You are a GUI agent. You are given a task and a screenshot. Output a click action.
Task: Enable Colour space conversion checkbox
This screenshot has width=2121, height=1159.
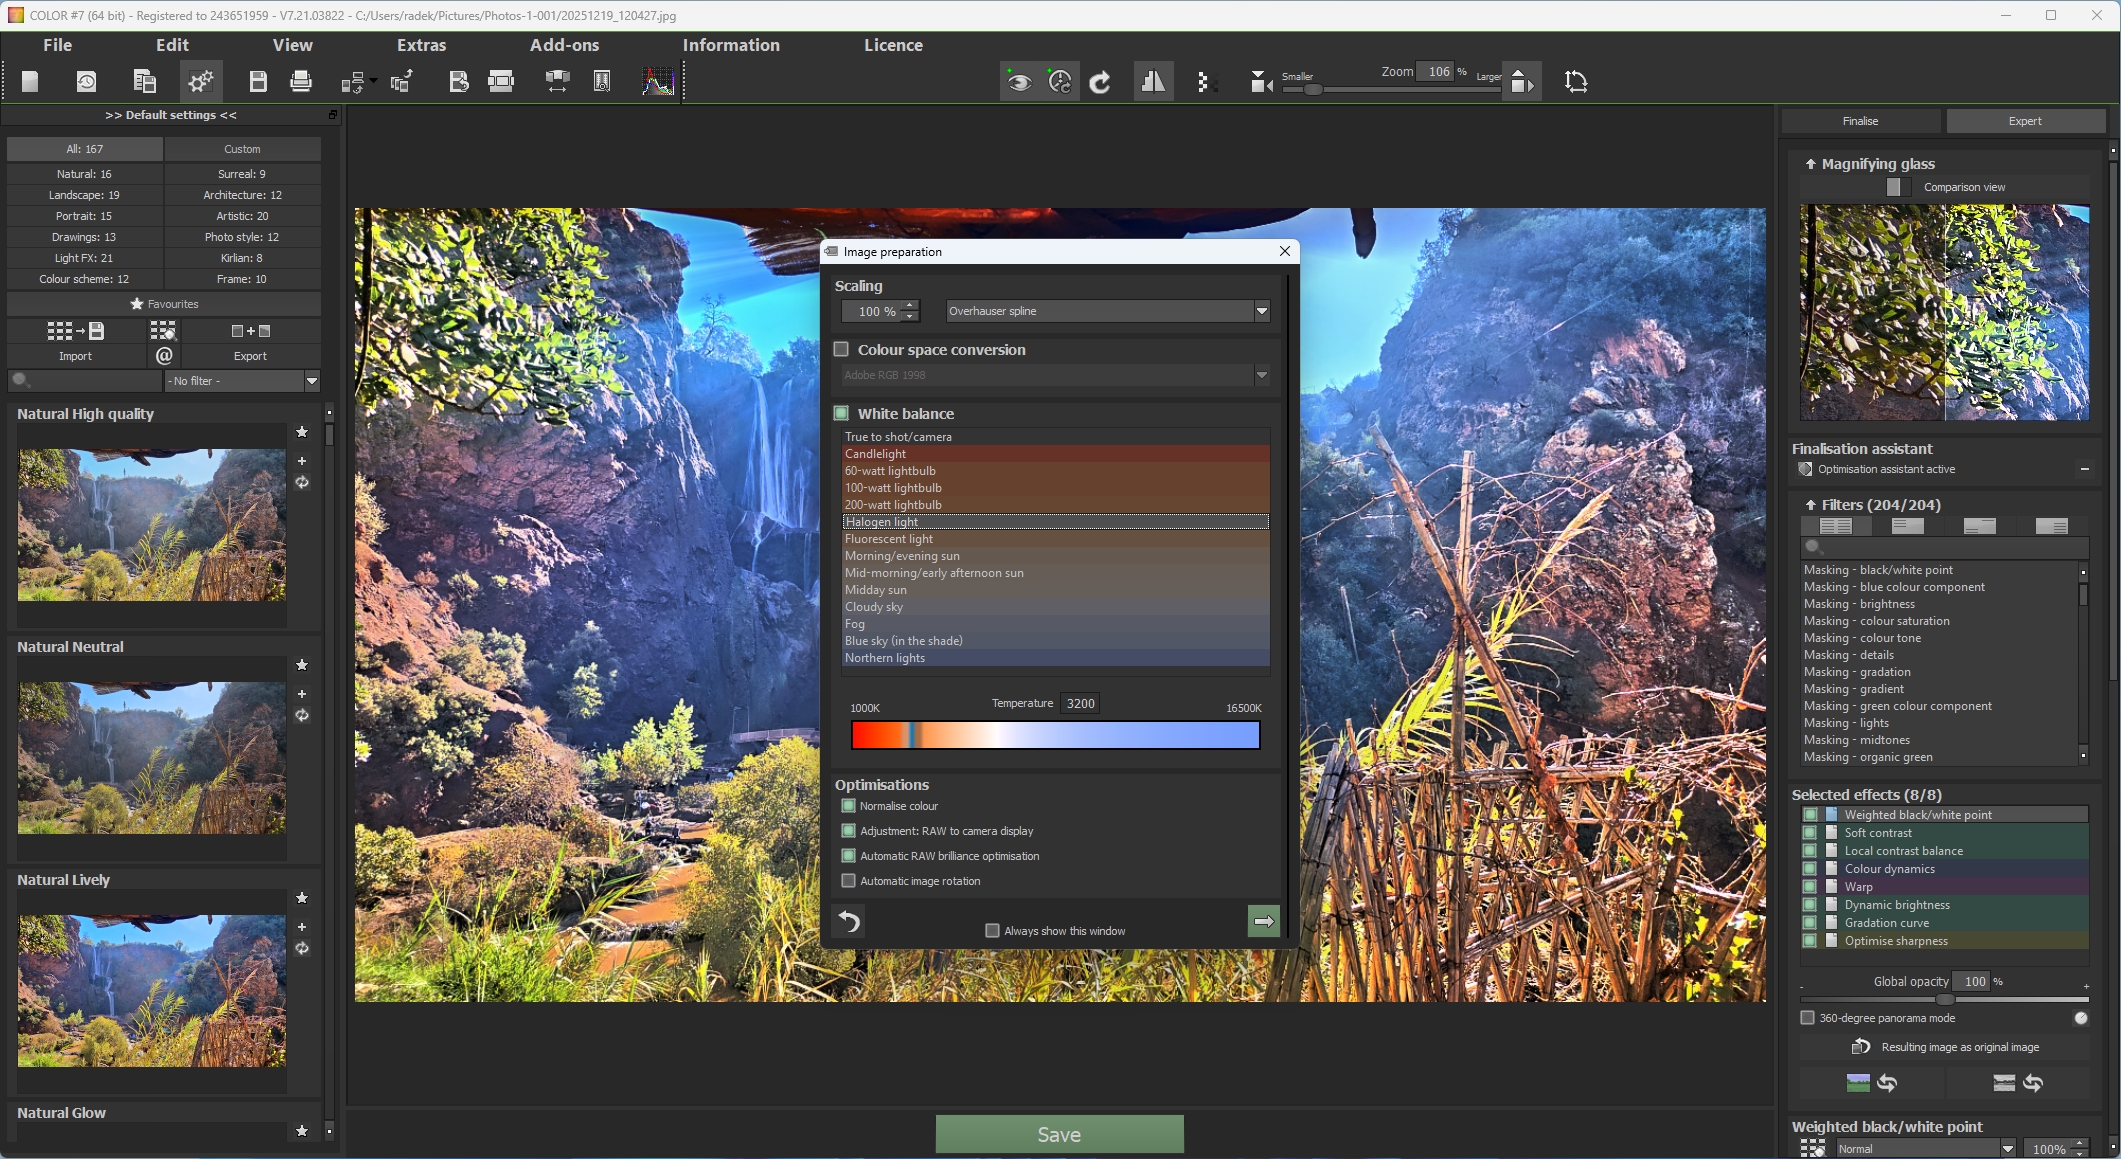[x=842, y=350]
